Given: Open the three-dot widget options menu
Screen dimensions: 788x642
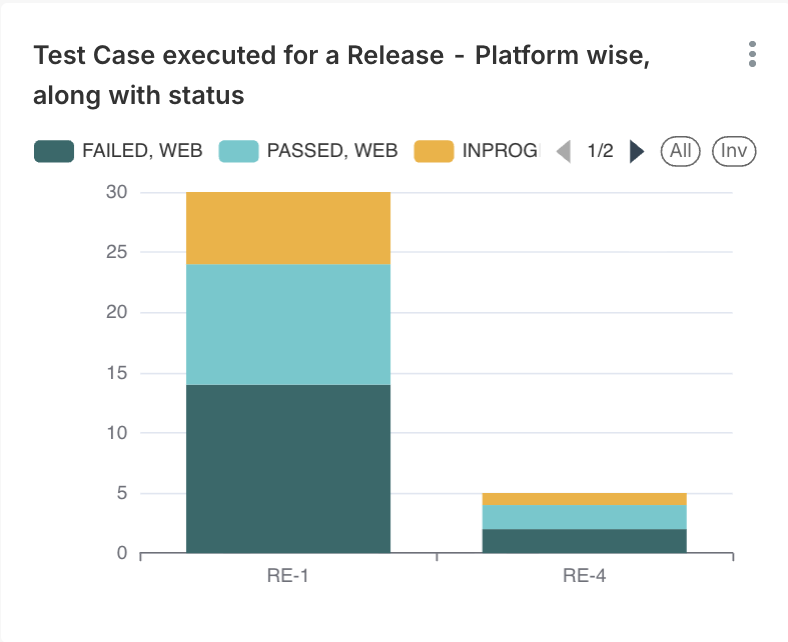Looking at the screenshot, I should [752, 55].
